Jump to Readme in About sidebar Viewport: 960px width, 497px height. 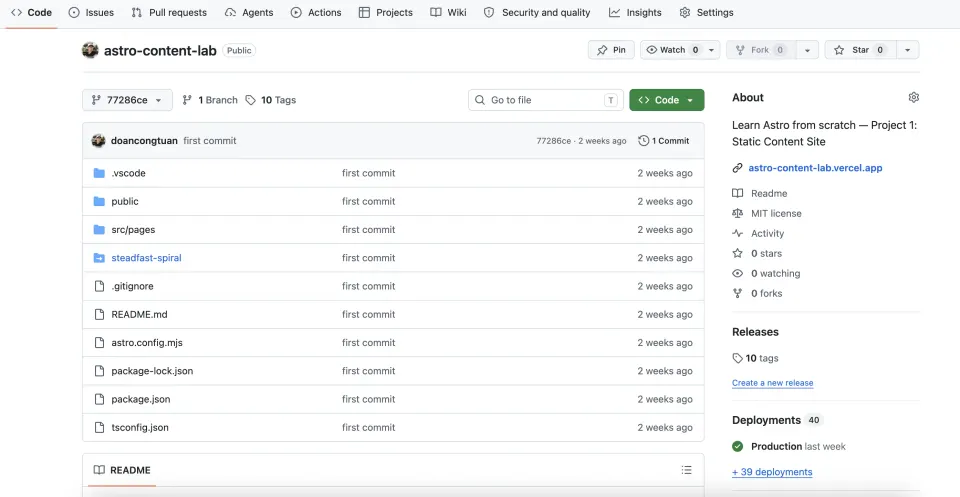(769, 193)
